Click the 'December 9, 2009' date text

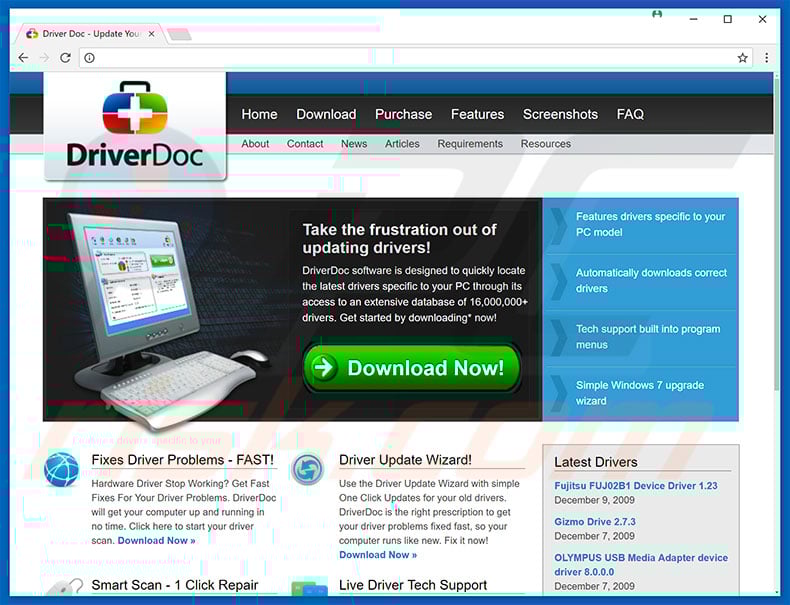595,500
